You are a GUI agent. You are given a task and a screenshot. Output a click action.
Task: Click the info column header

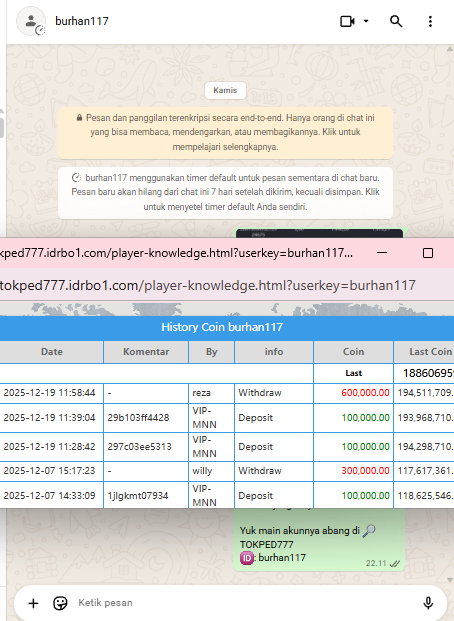pyautogui.click(x=274, y=352)
